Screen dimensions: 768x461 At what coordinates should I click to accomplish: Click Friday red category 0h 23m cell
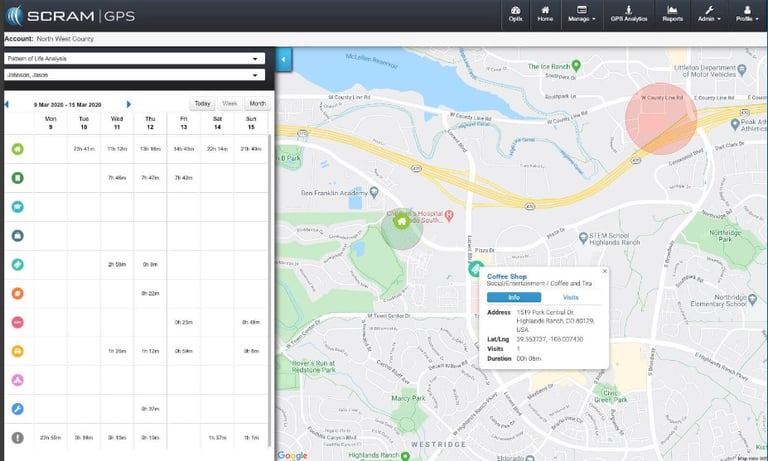[x=183, y=322]
